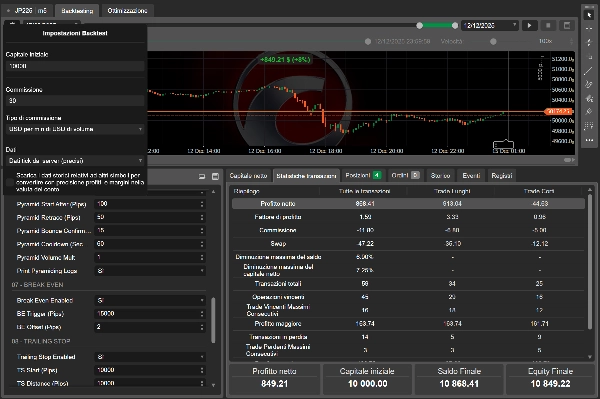Image resolution: width=600 pixels, height=399 pixels.
Task: Click the Commissione input field
Action: [75, 101]
